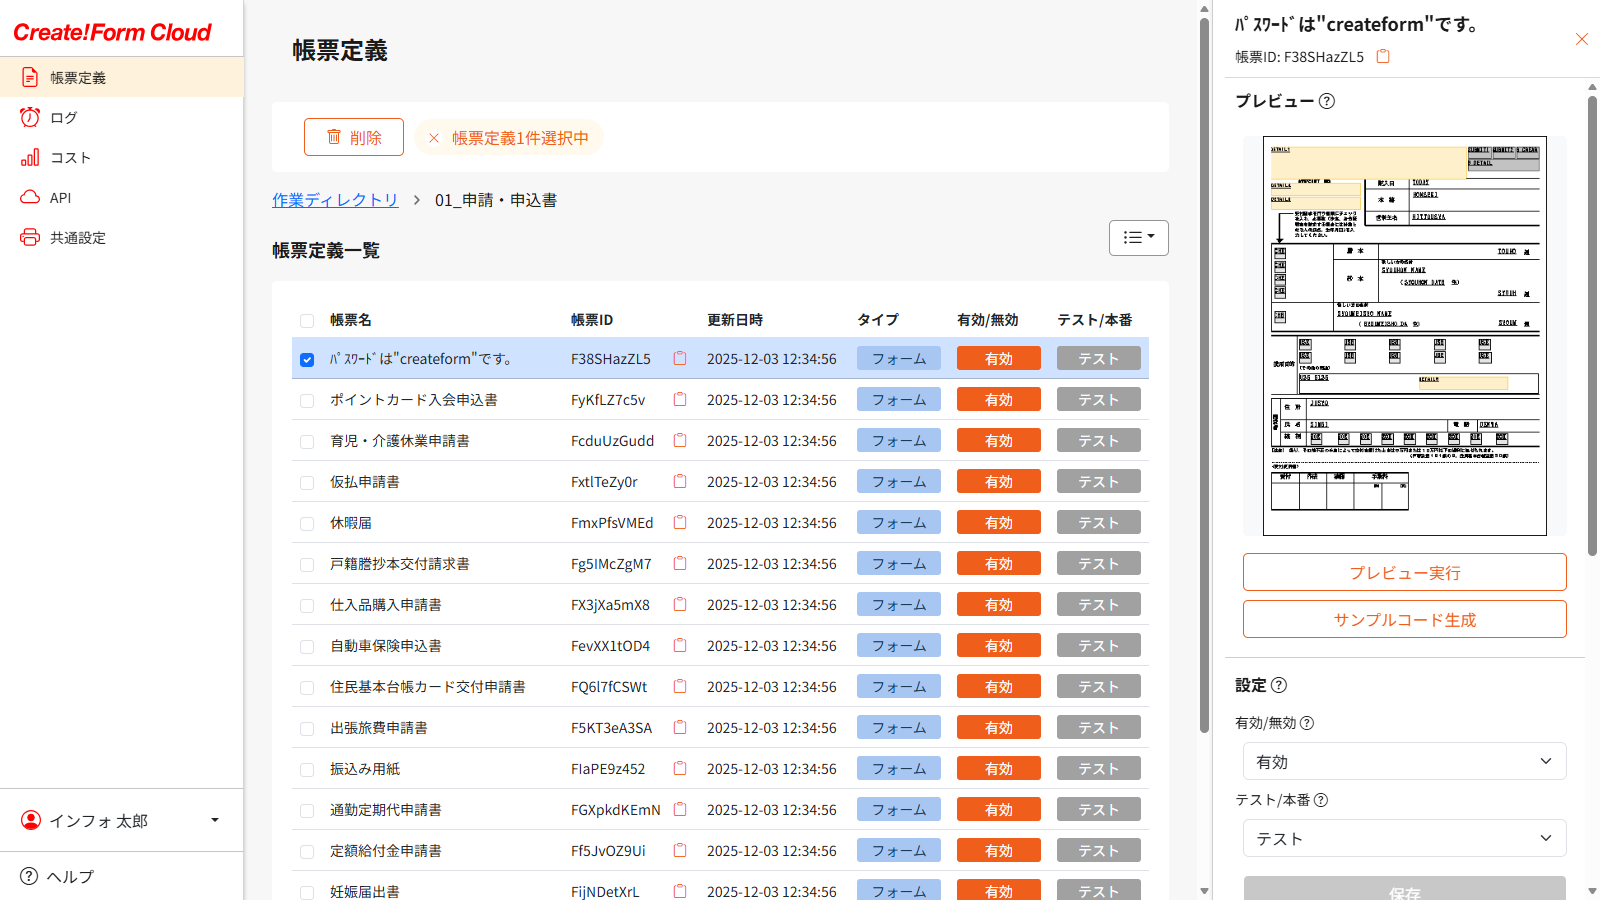
Task: Uncheck the パスワードは"createform"です。 row checkbox
Action: 307,360
